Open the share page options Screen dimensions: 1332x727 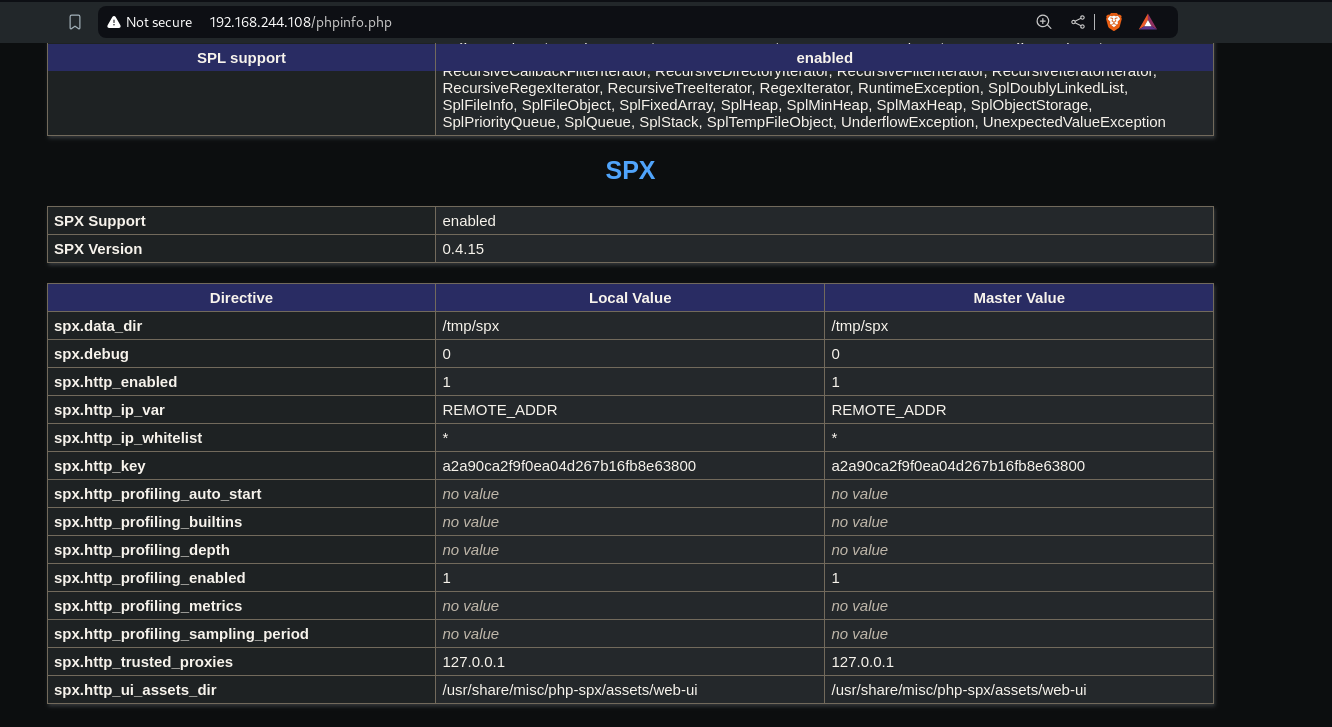pos(1077,21)
